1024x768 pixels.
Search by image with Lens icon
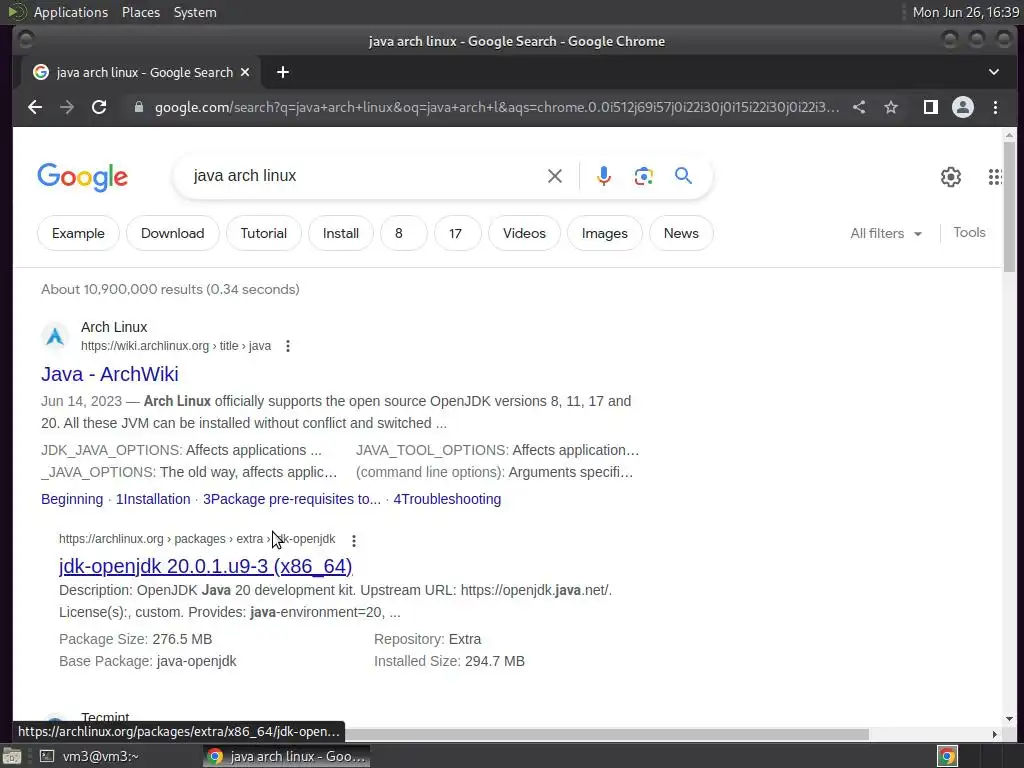point(643,176)
